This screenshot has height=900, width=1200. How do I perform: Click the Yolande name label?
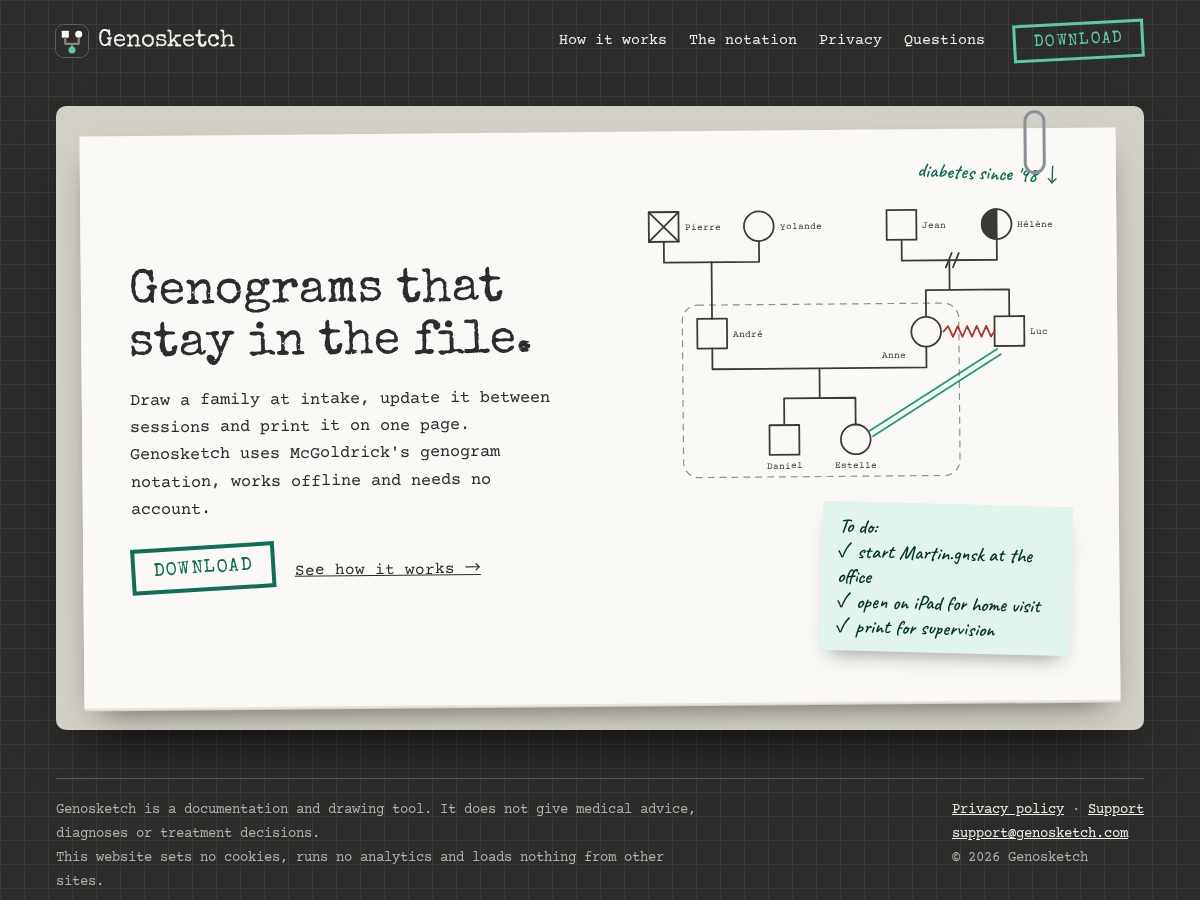coord(801,226)
